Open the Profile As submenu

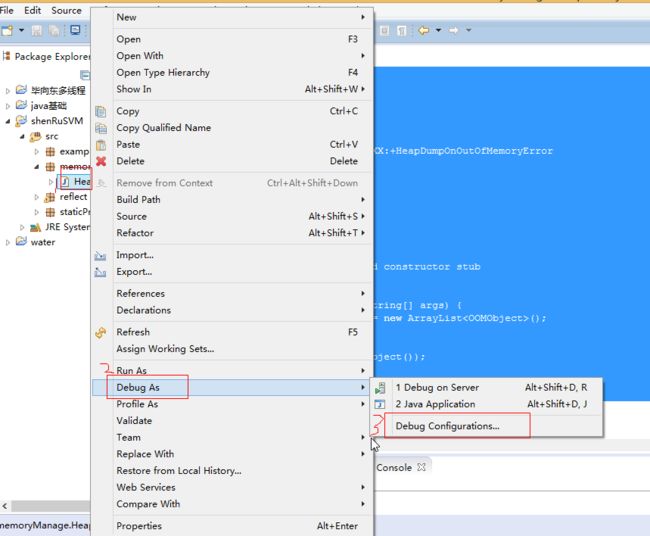tap(233, 404)
